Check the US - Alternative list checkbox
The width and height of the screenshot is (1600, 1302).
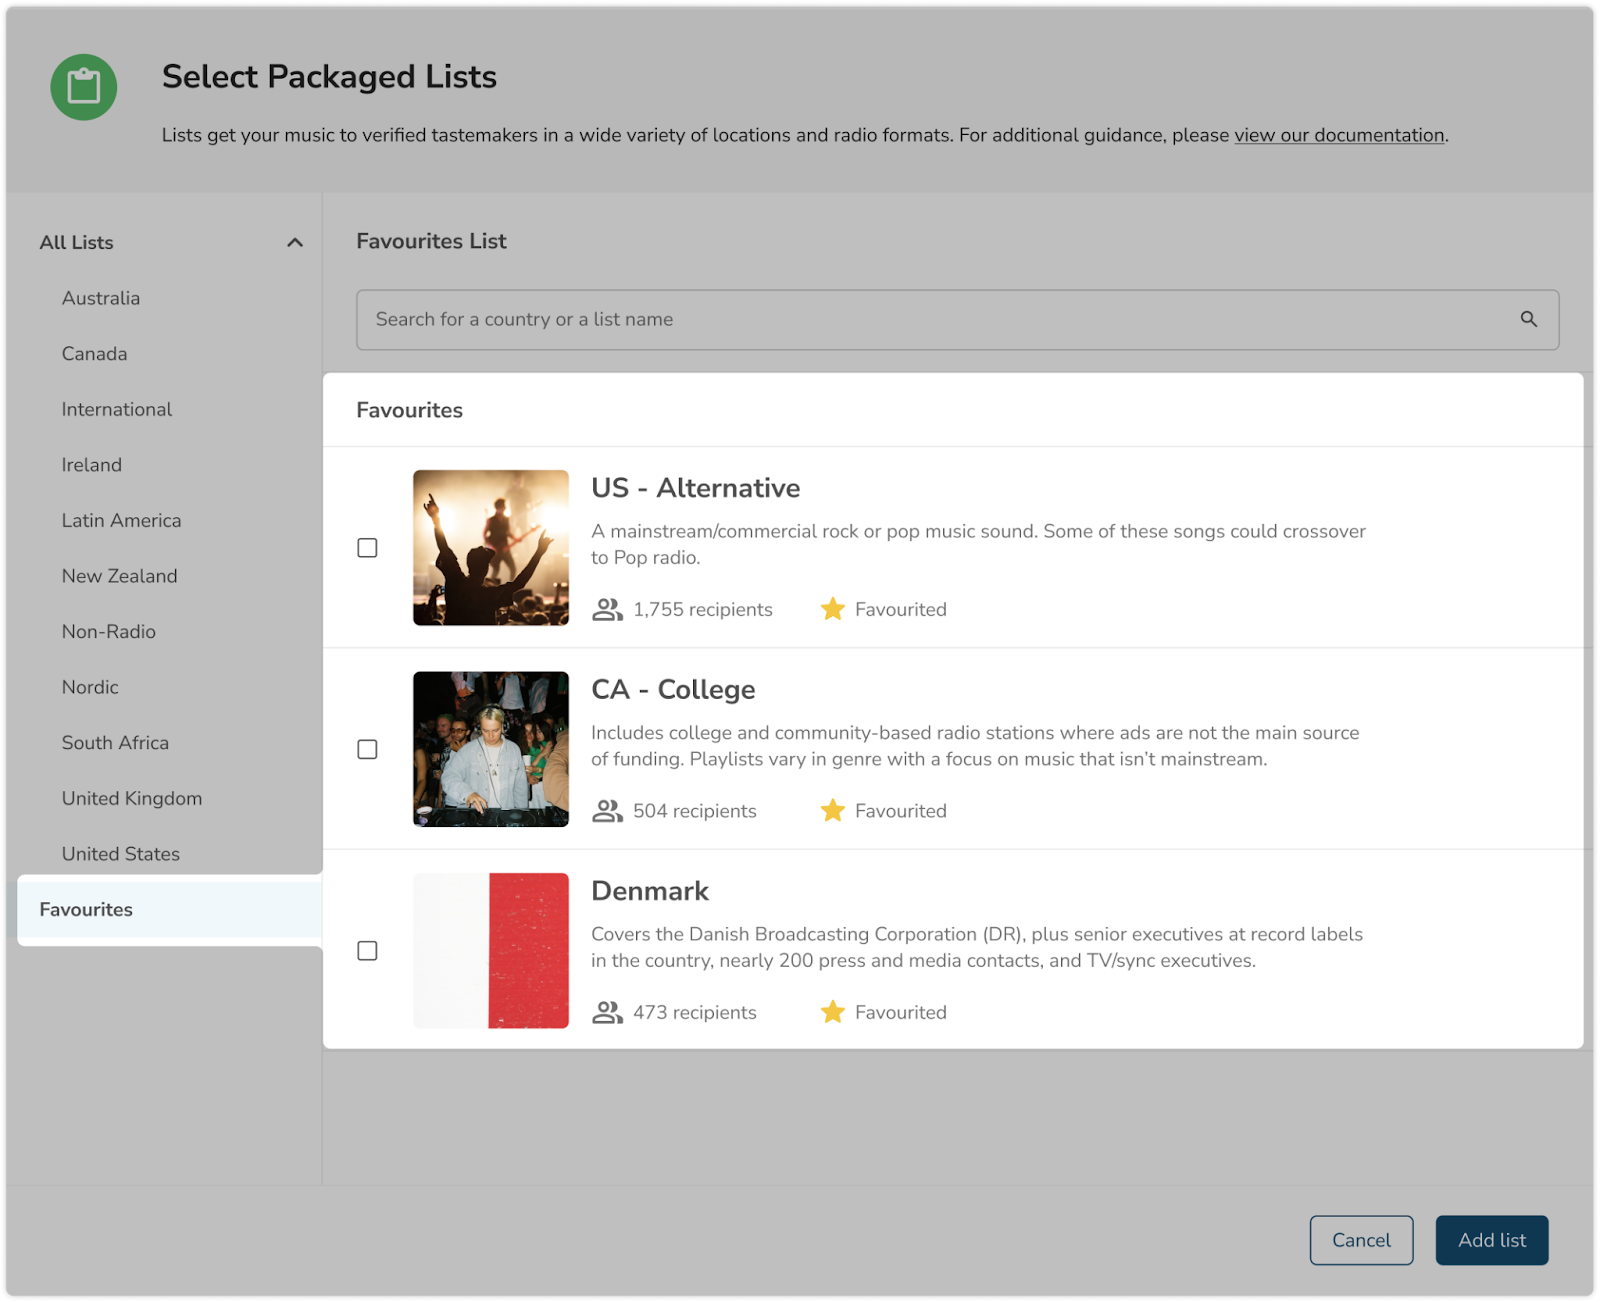click(367, 548)
